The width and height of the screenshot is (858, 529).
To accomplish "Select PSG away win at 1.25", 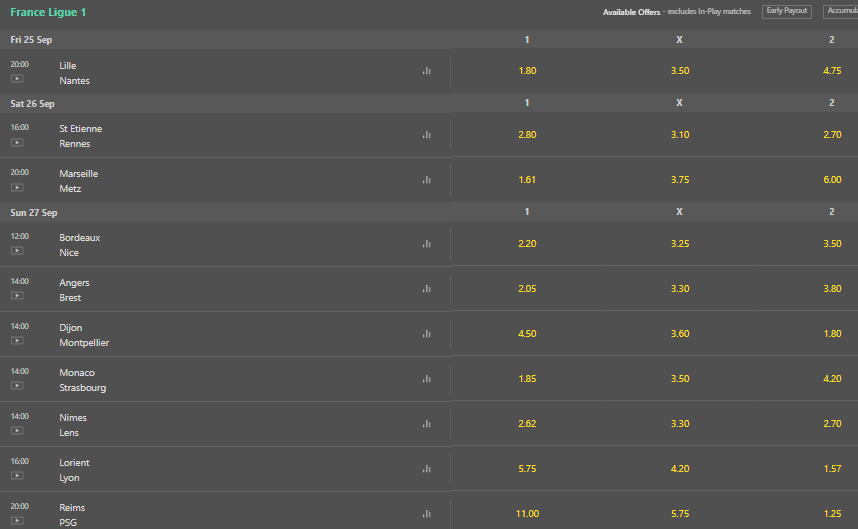I will tap(832, 514).
